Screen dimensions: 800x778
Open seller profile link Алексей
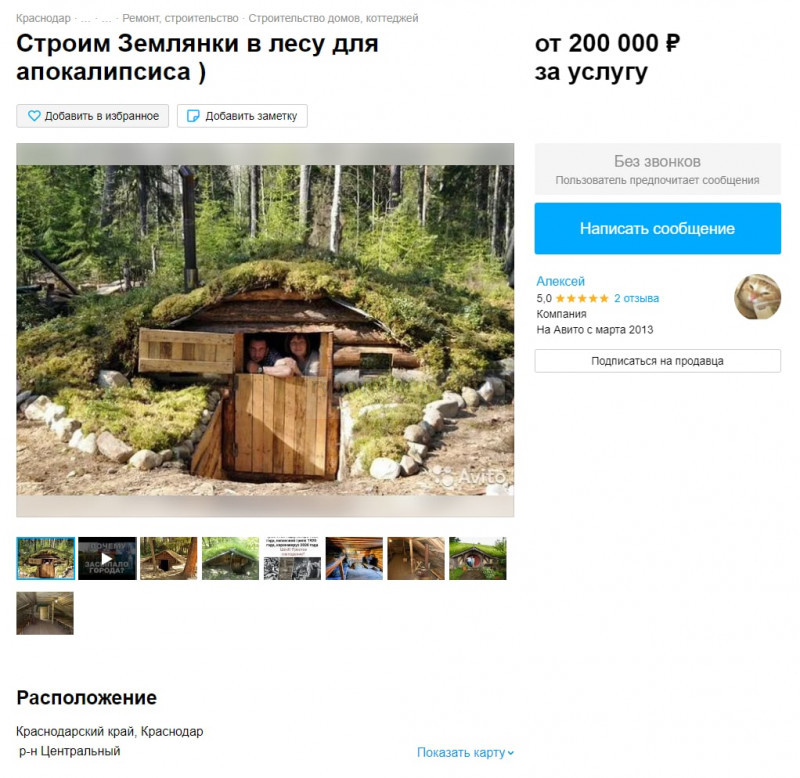[560, 281]
